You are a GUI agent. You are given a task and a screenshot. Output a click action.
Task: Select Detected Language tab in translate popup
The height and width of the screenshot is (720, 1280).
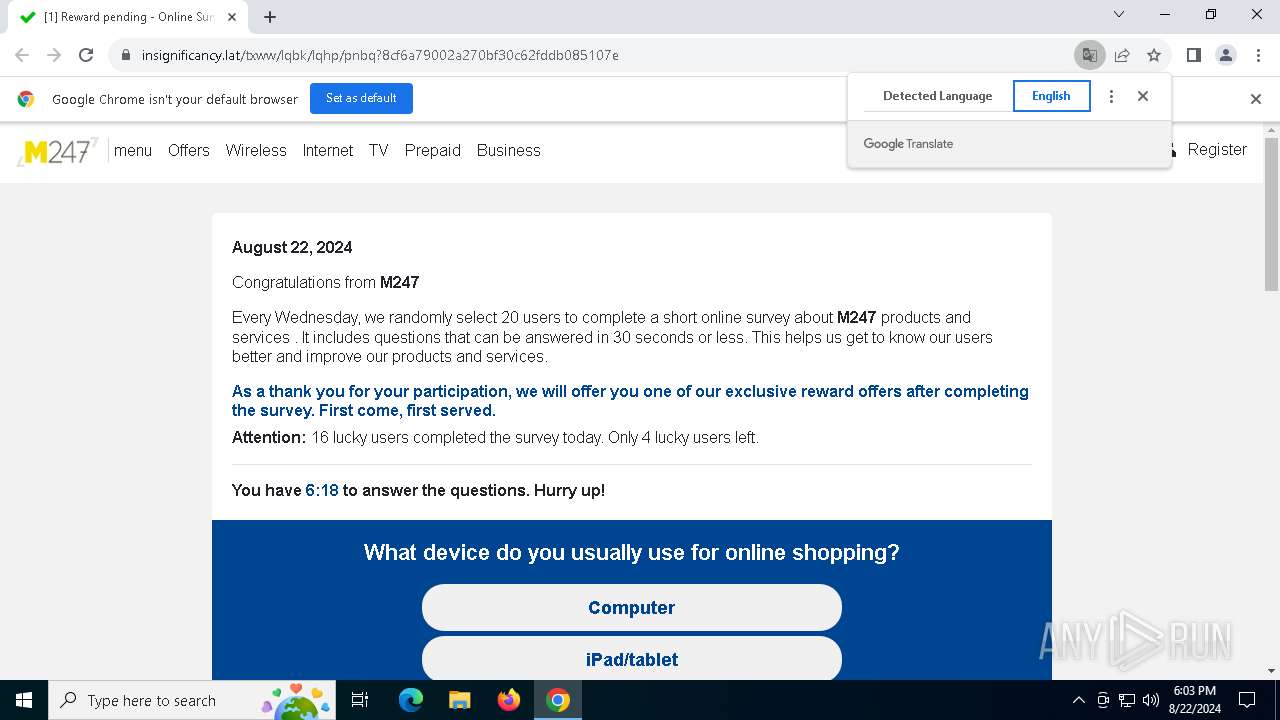click(937, 96)
